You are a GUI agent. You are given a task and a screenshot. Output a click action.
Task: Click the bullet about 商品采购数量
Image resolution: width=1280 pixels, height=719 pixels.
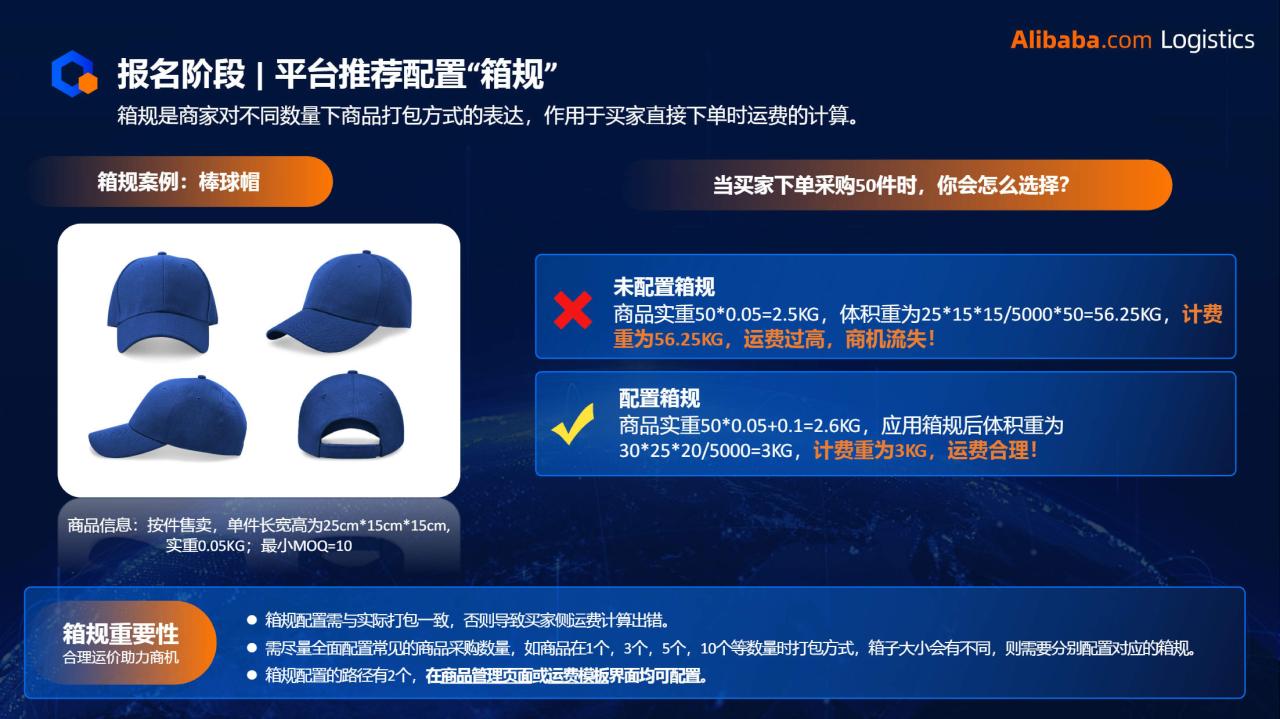click(x=721, y=648)
